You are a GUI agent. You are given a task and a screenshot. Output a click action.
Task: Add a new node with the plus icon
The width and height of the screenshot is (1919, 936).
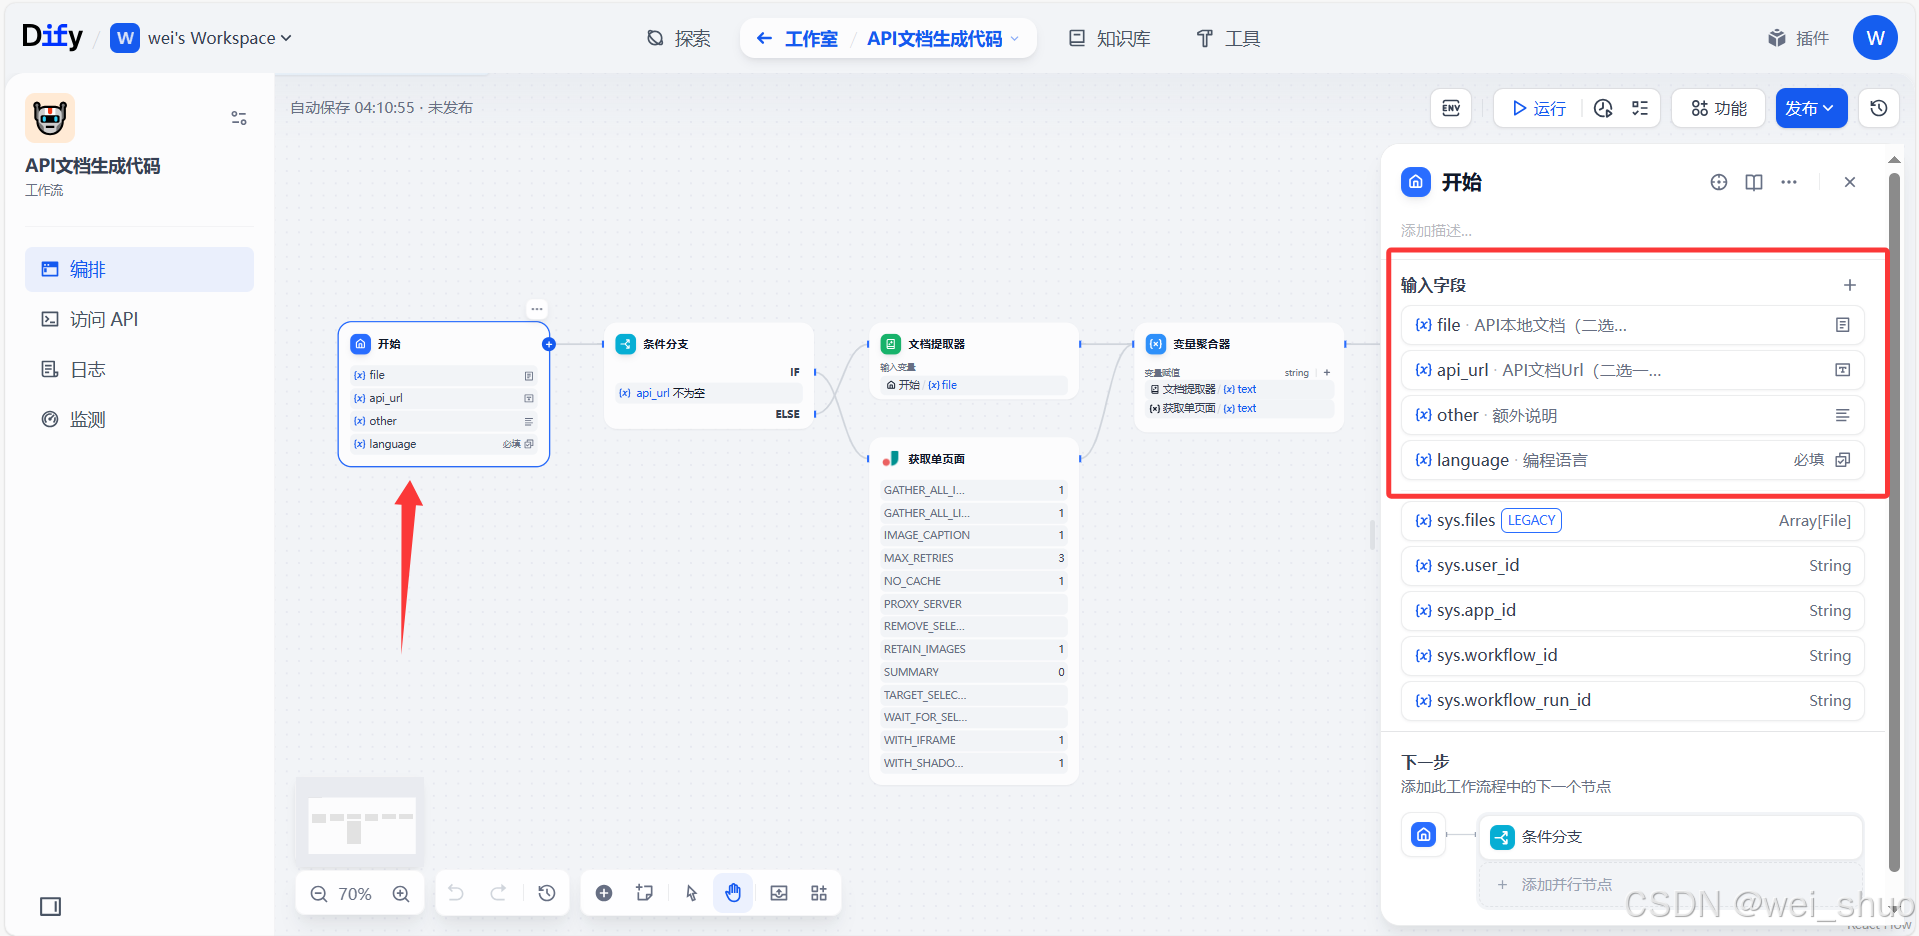604,892
